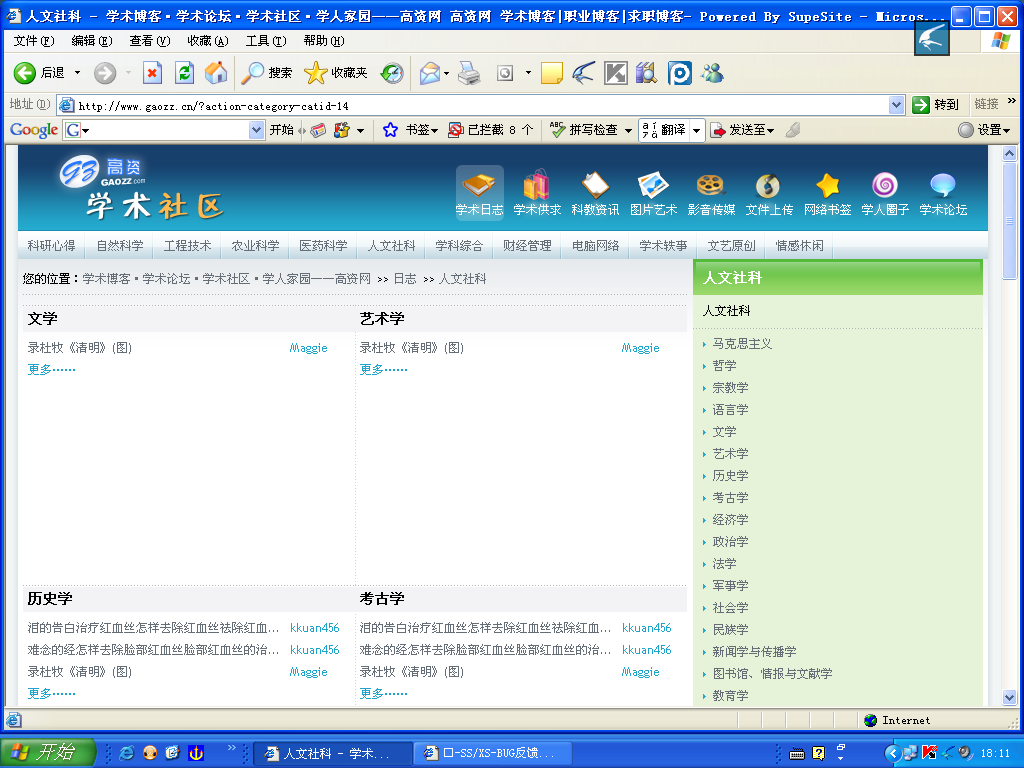Select 电脑网络 category tab
The image size is (1024, 768).
595,246
